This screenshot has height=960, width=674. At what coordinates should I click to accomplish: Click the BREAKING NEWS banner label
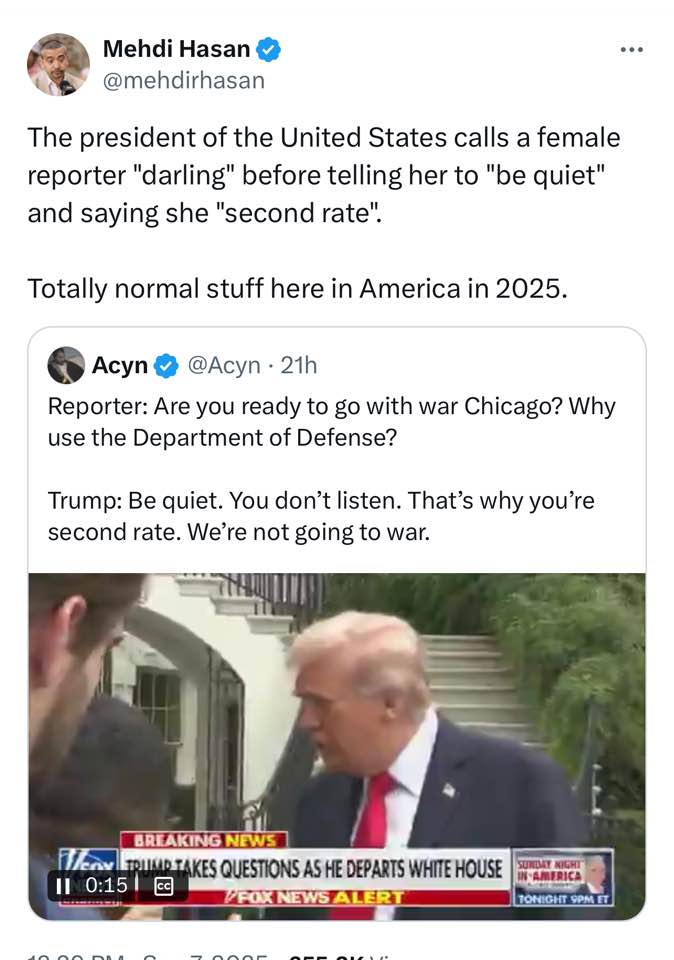tap(204, 840)
